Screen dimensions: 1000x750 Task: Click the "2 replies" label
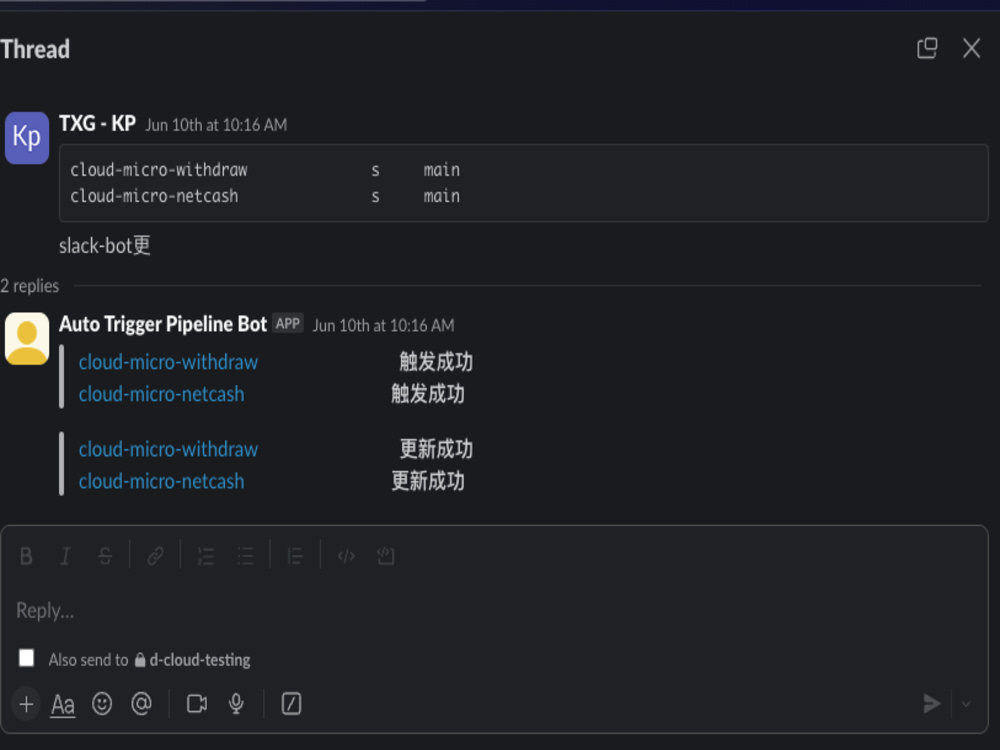pos(29,286)
